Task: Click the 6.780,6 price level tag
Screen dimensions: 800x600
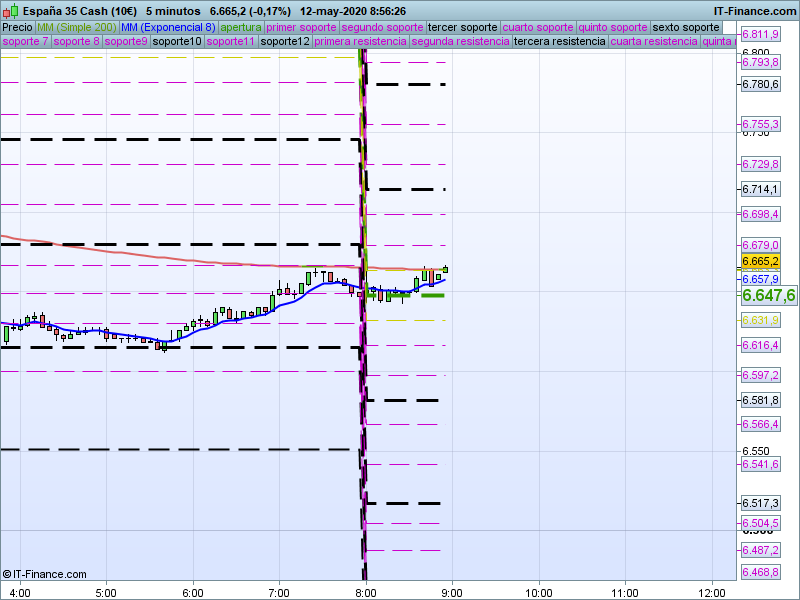Action: (x=761, y=84)
